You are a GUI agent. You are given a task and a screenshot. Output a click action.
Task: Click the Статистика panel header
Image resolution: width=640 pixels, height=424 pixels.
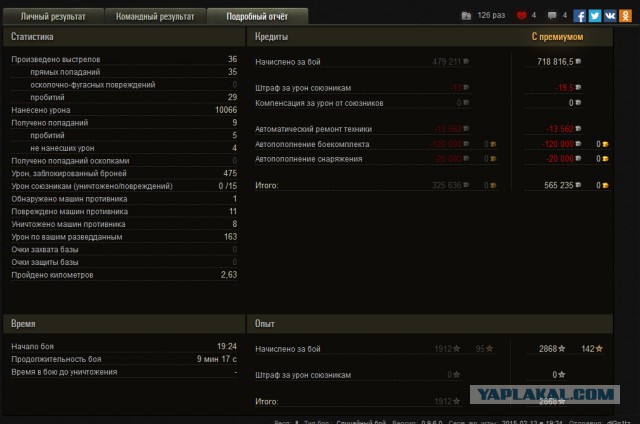coord(124,37)
